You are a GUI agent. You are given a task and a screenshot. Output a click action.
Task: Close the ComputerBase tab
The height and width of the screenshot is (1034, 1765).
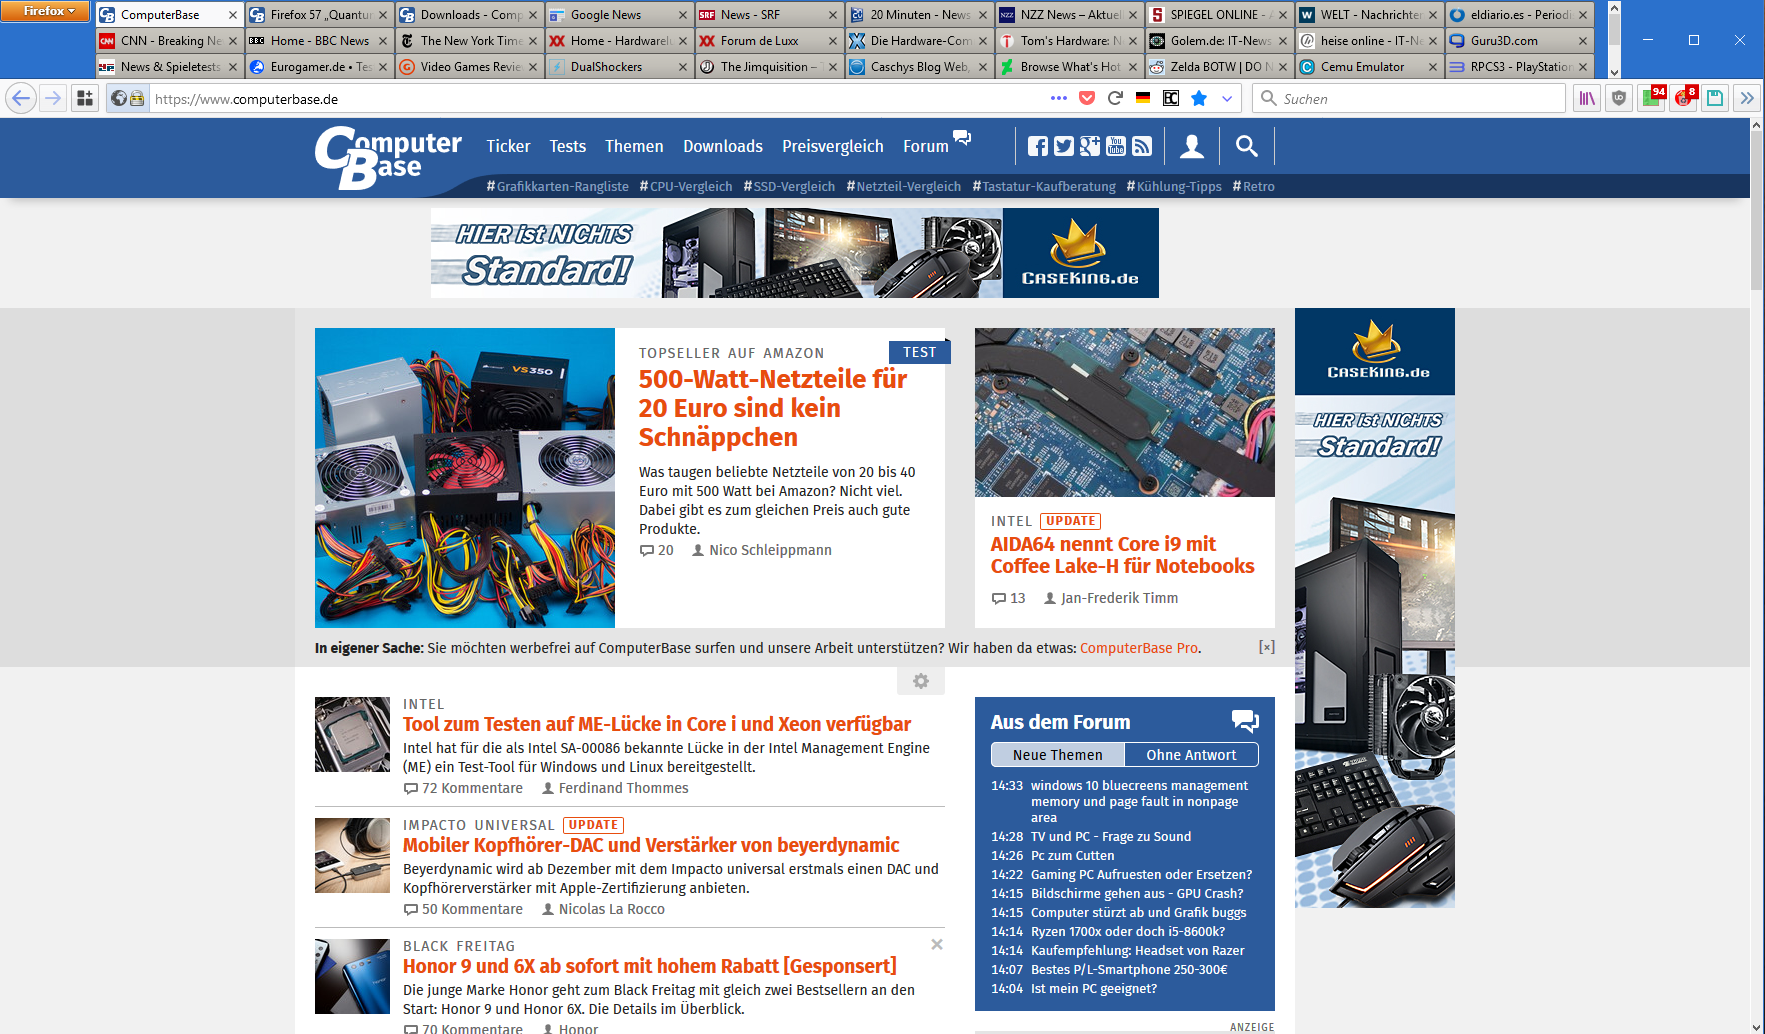click(232, 15)
